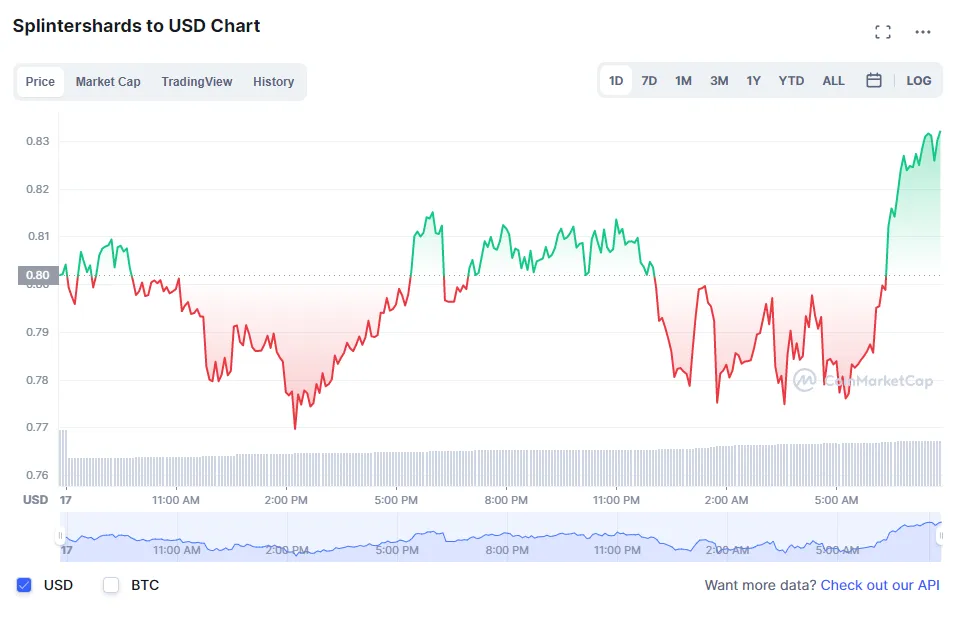Click the Splintershards to USD Chart title
Viewport: 960px width, 617px height.
137,26
